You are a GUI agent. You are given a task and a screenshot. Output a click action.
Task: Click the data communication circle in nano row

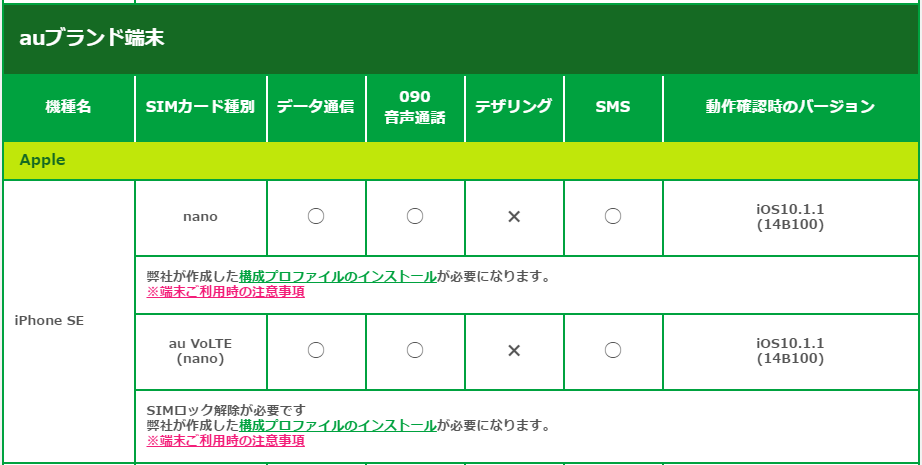coord(316,216)
